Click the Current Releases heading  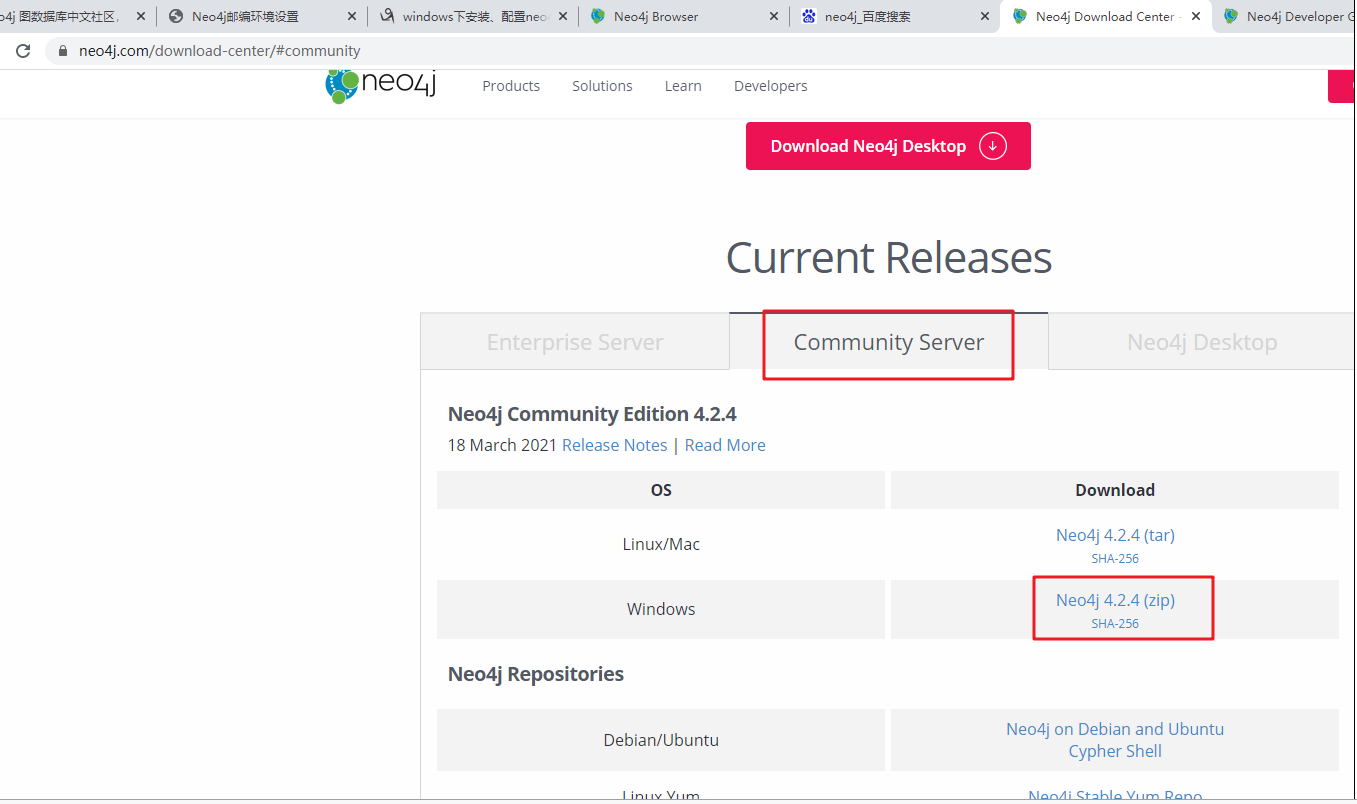point(889,258)
